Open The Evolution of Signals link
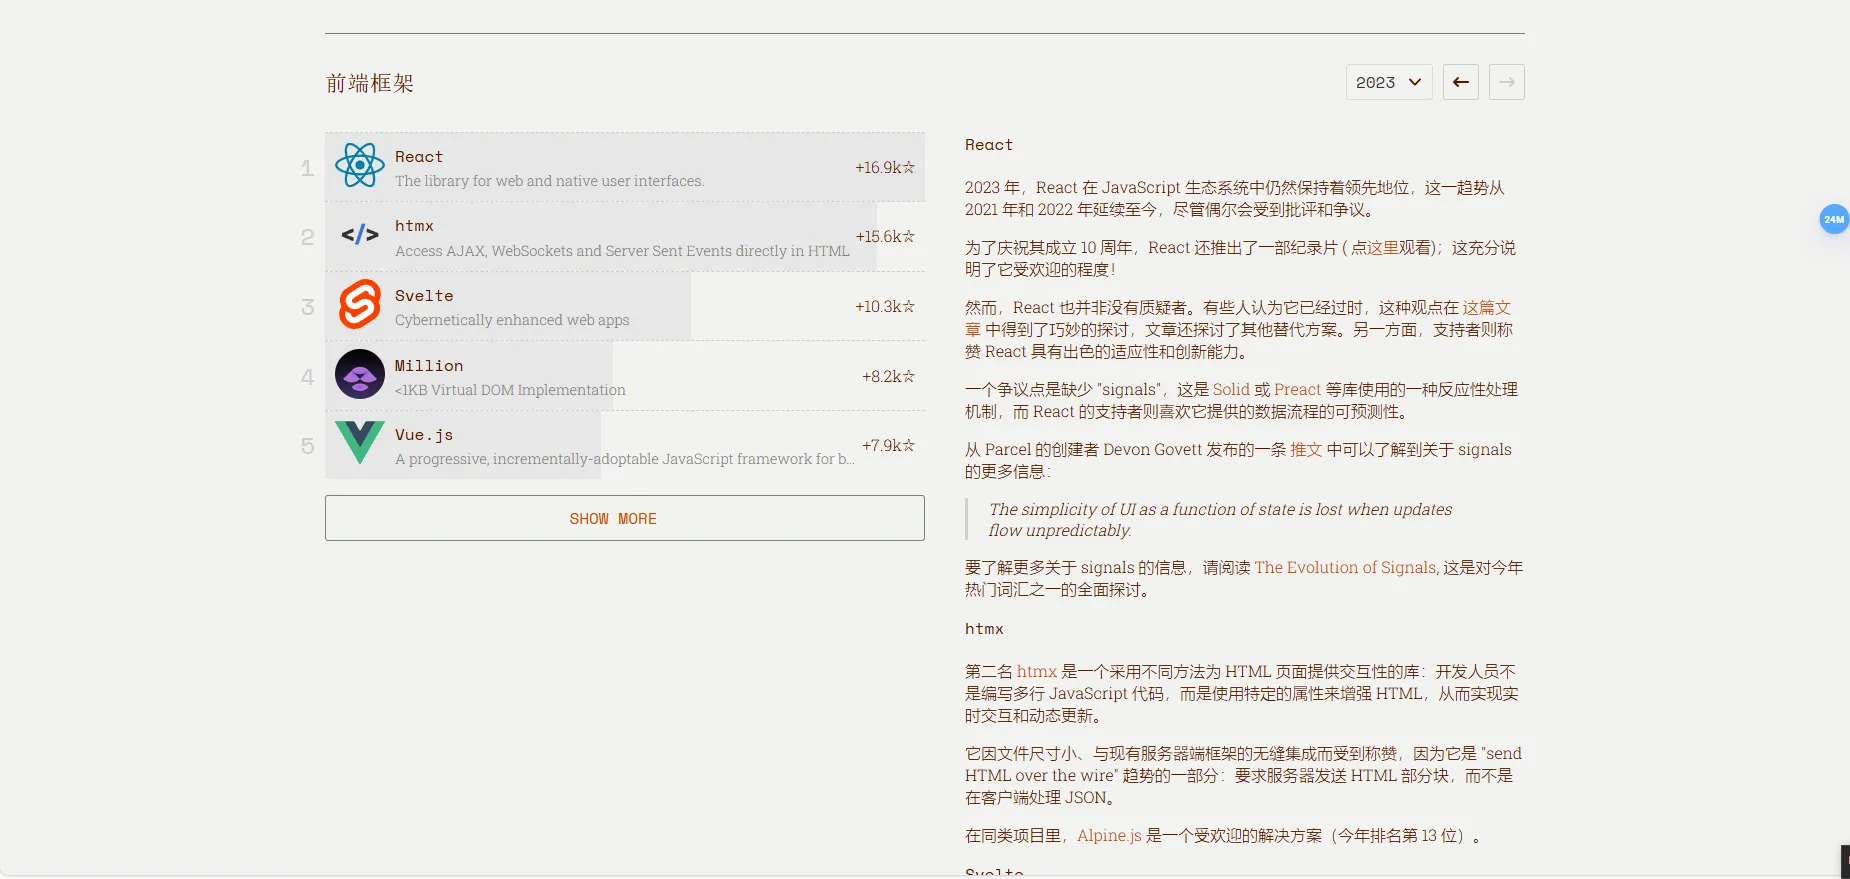1850x879 pixels. click(1345, 568)
